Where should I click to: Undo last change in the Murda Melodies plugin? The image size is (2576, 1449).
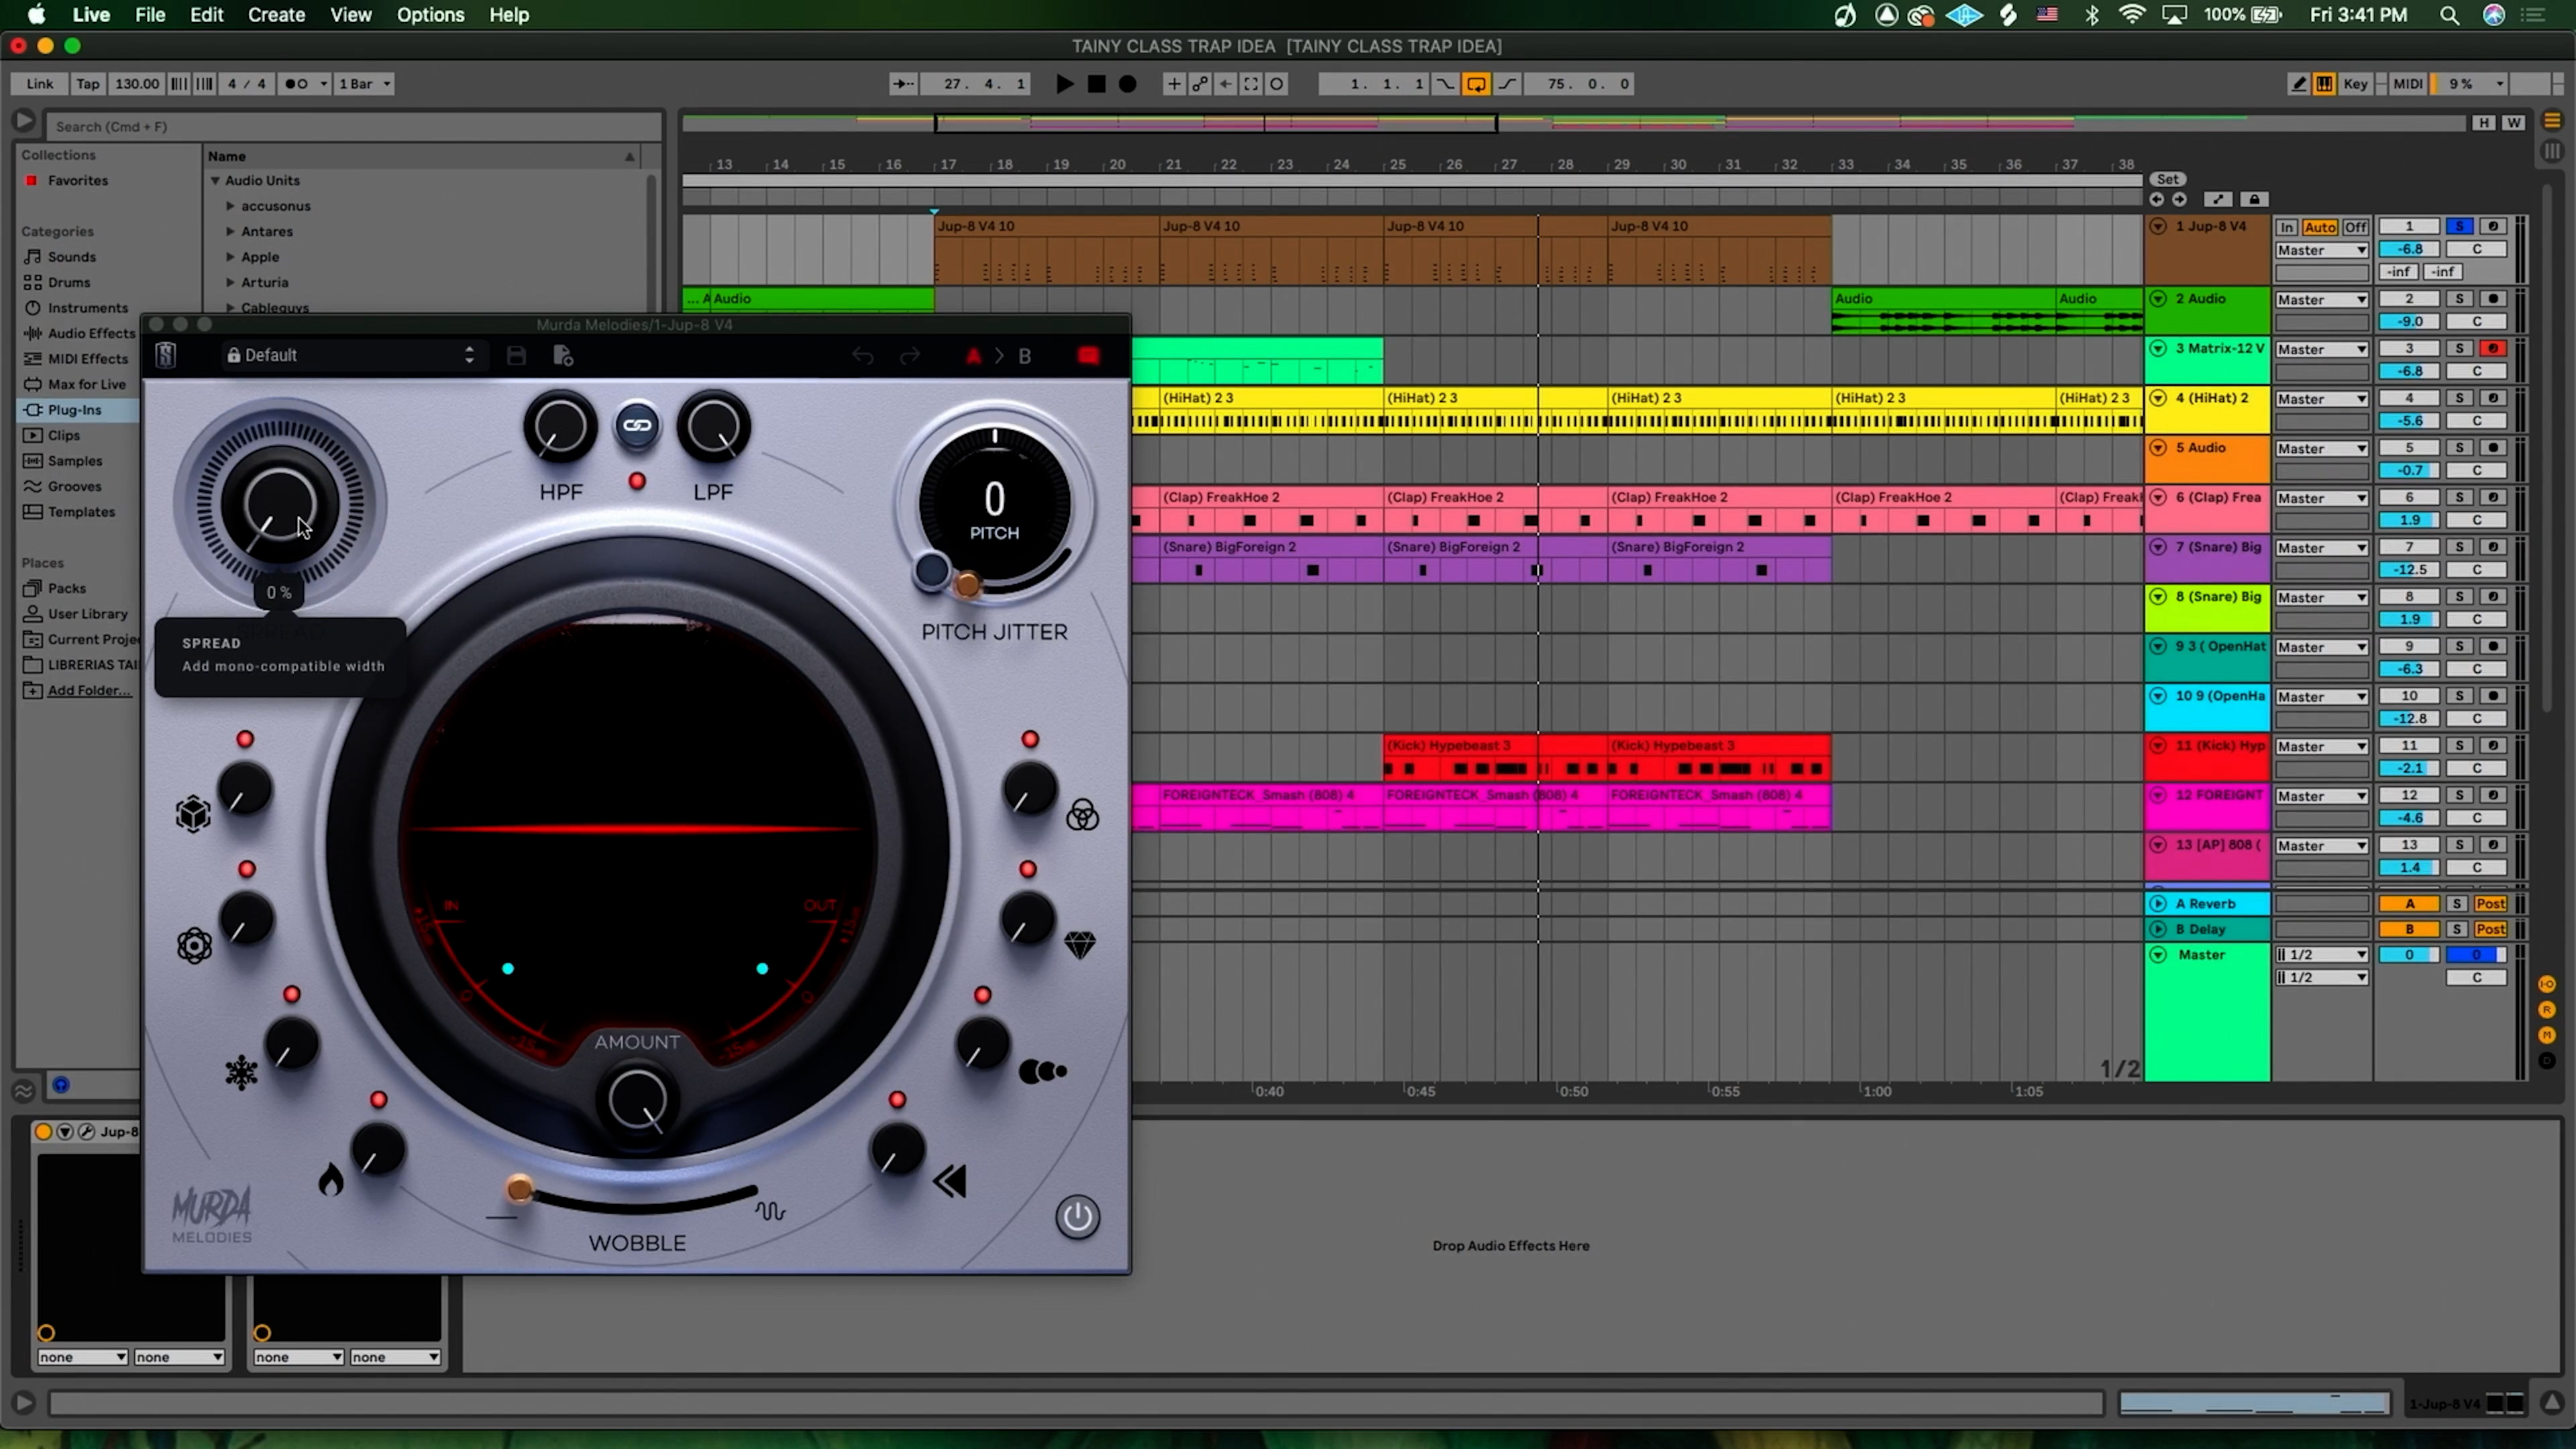click(x=863, y=355)
